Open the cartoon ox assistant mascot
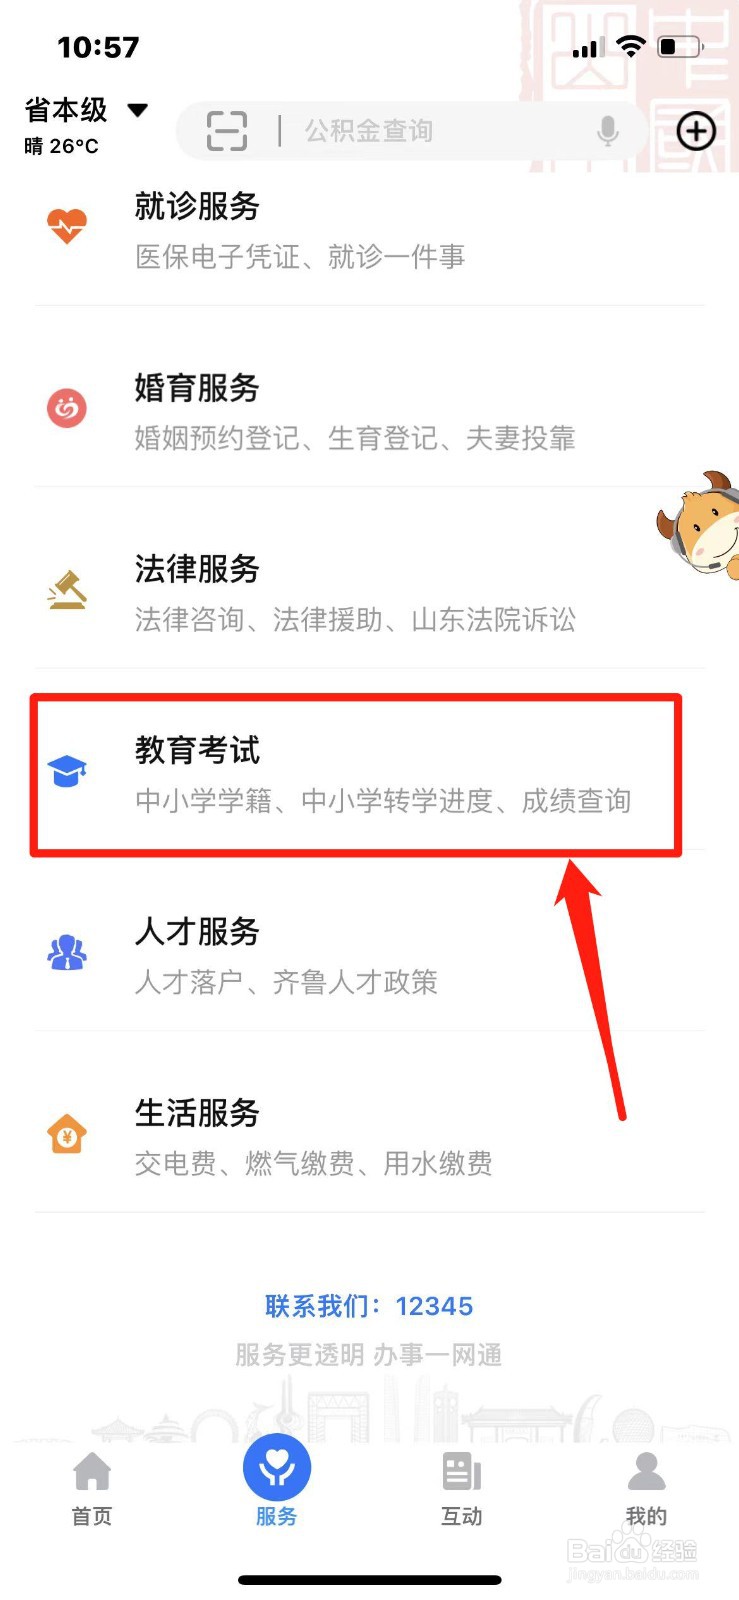Image resolution: width=739 pixels, height=1600 pixels. point(699,524)
